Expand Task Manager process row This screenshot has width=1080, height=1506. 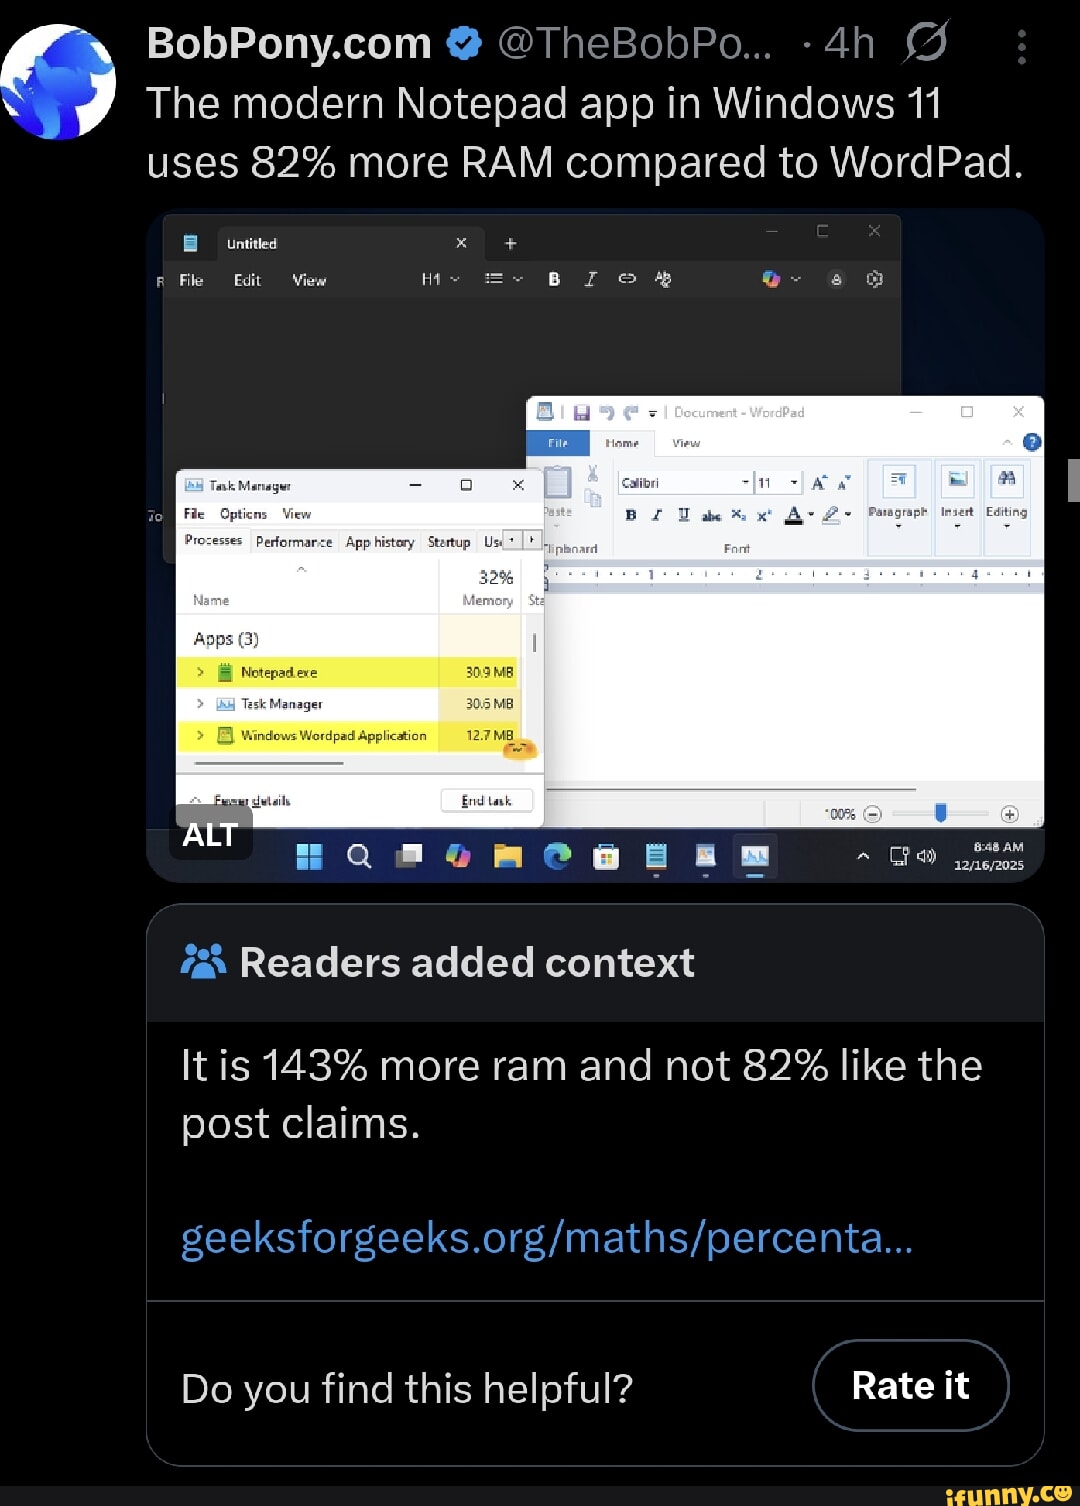(200, 704)
